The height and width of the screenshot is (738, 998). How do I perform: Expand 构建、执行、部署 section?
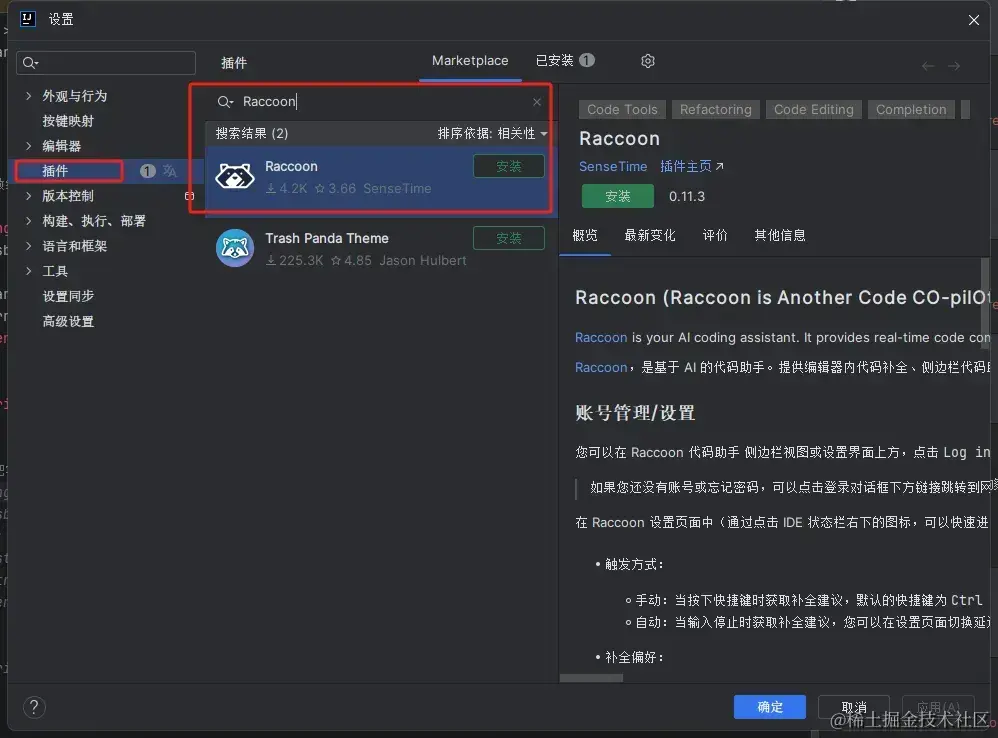pos(28,221)
